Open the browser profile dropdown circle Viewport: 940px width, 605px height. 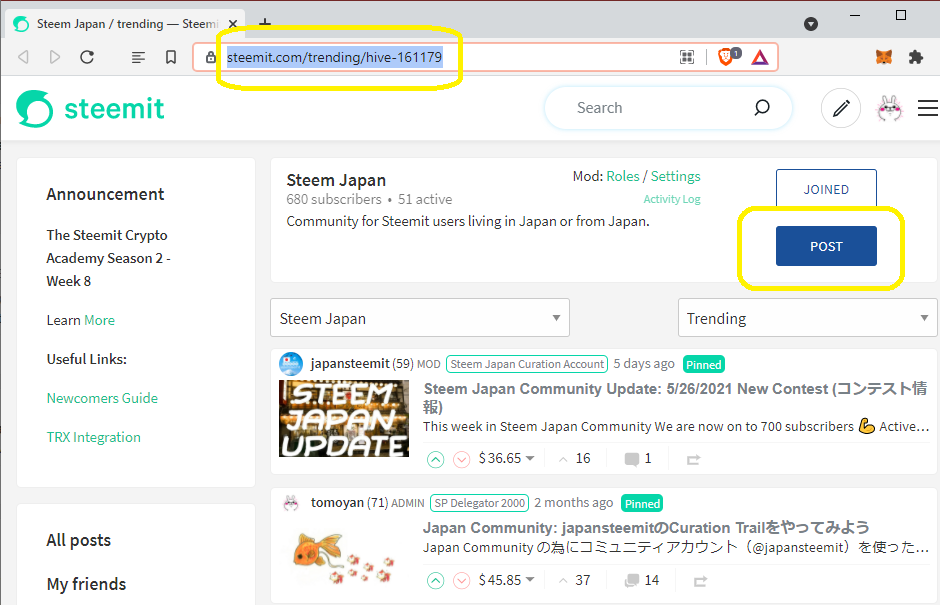click(x=811, y=24)
